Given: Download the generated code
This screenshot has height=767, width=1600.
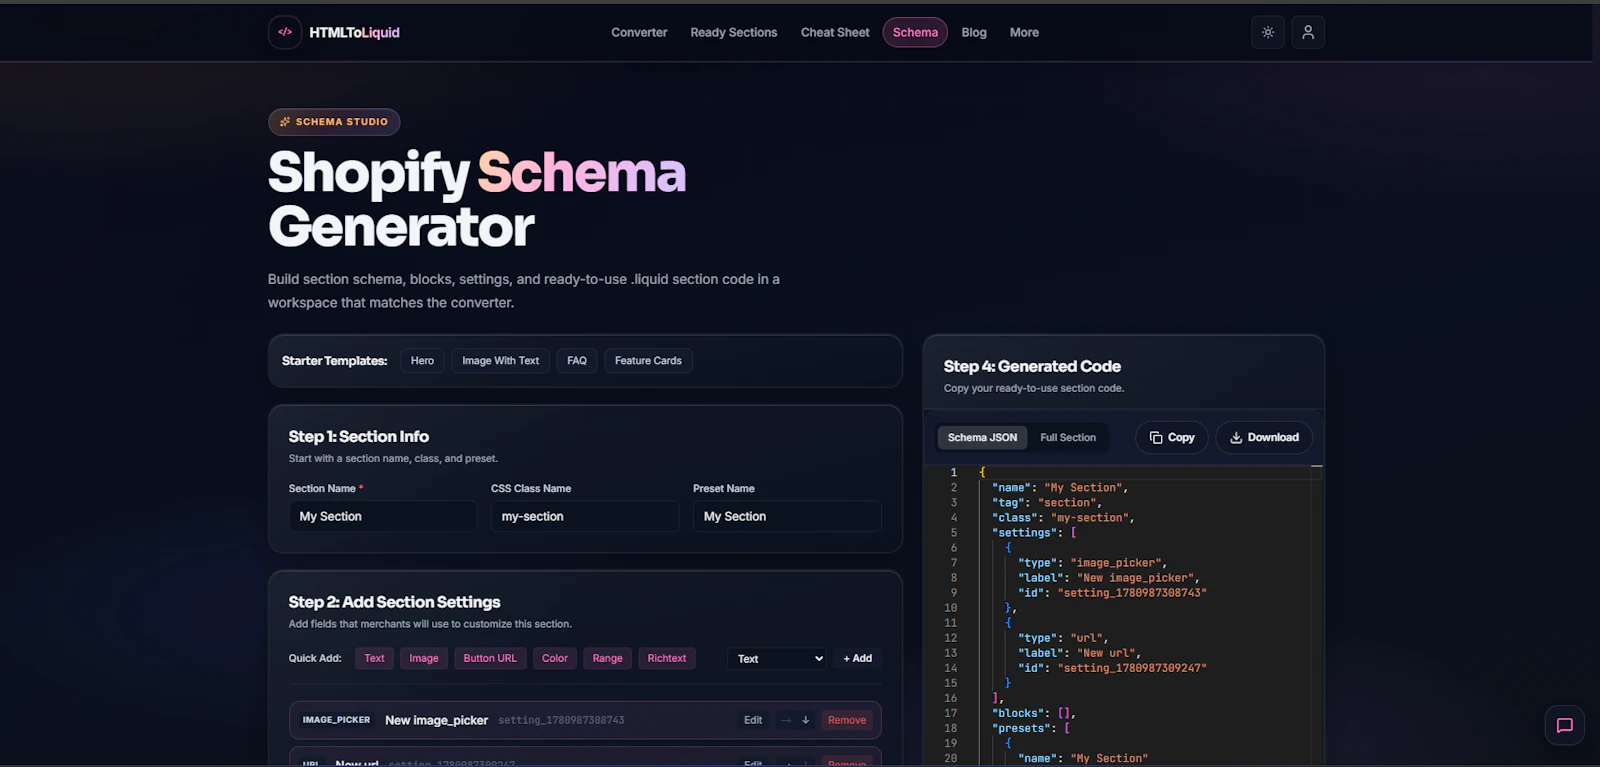Looking at the screenshot, I should point(1264,437).
